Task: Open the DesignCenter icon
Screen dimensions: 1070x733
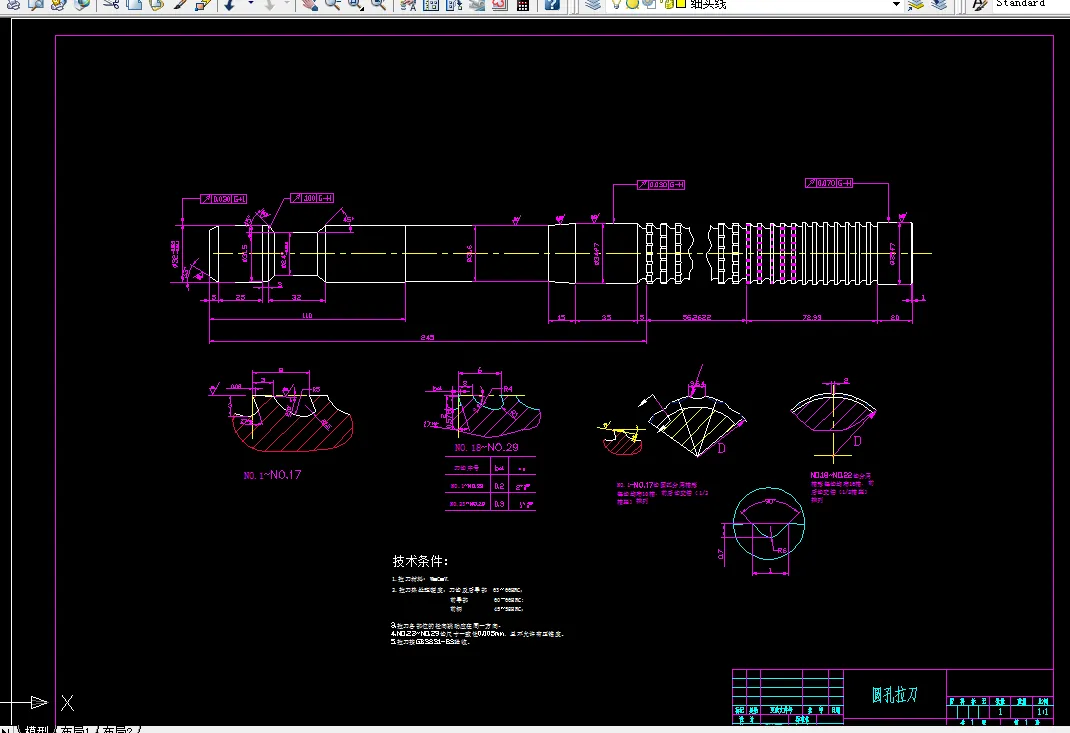Action: point(431,4)
